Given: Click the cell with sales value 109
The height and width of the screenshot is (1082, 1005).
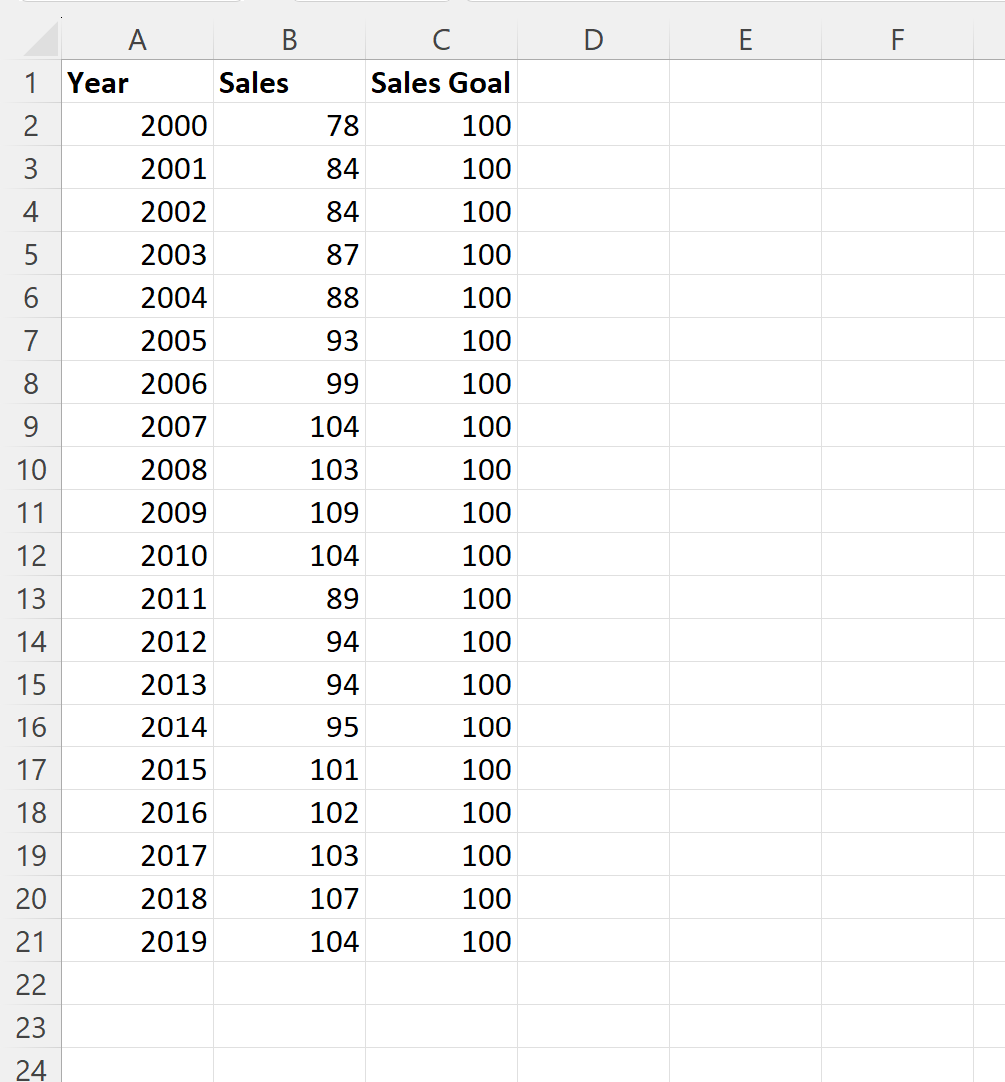Looking at the screenshot, I should coord(288,512).
